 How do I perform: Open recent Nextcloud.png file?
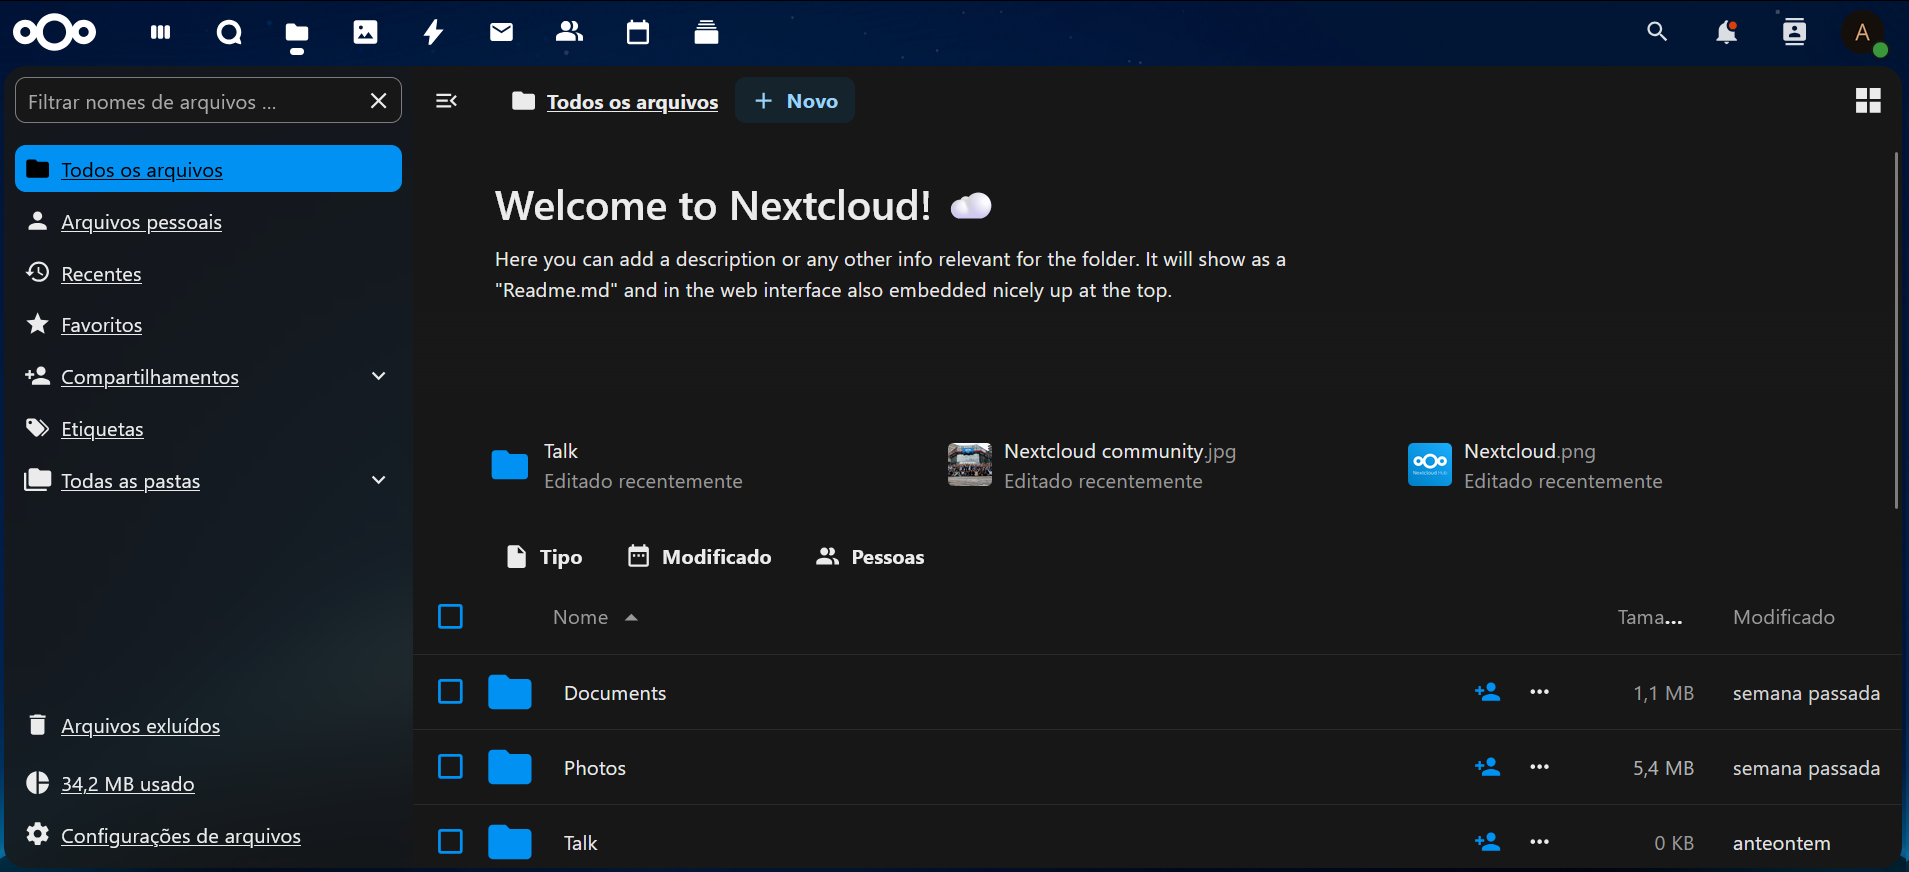click(1535, 465)
